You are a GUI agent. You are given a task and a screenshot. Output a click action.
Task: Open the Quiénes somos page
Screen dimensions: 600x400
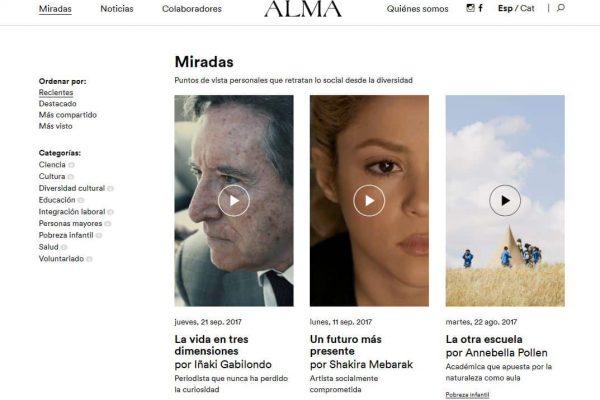[417, 8]
